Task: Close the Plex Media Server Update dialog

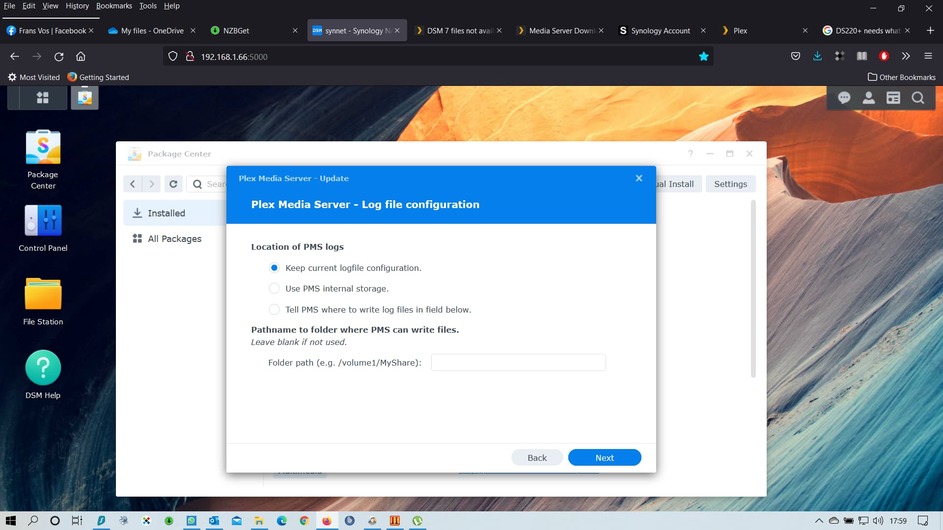Action: (639, 178)
